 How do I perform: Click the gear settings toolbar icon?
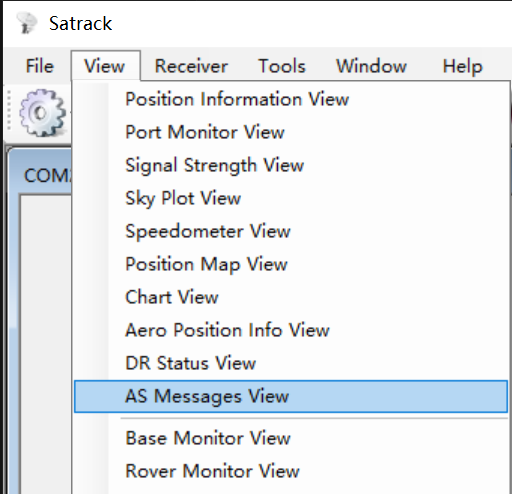(42, 113)
